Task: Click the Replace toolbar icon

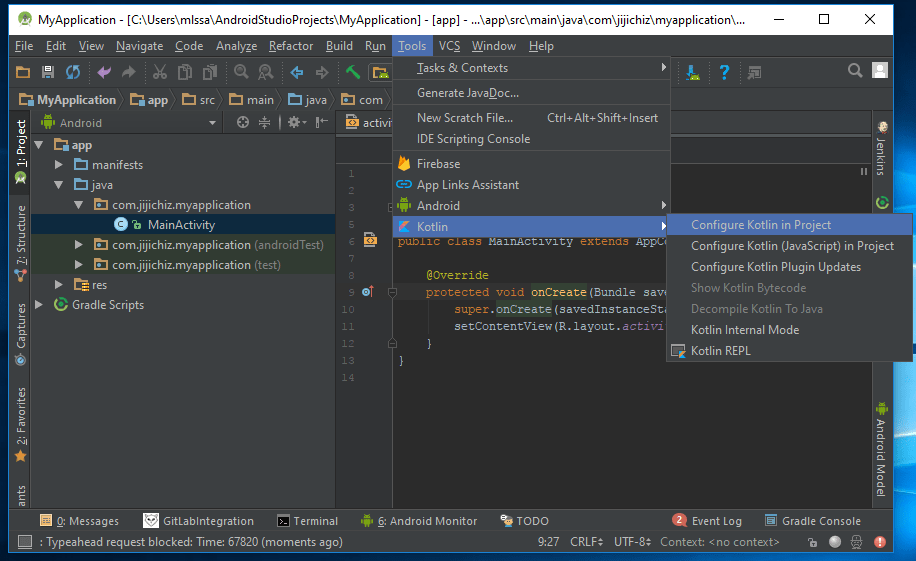Action: point(266,72)
